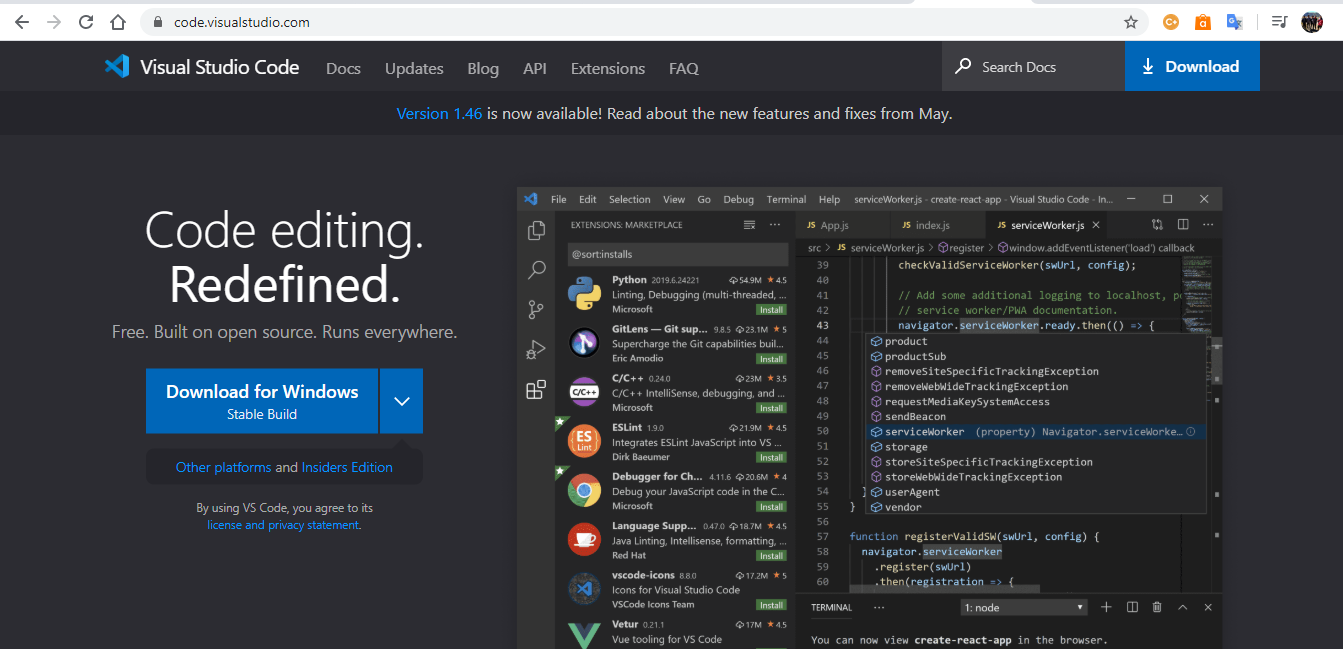Open the Selection menu in VS Code
1343x649 pixels.
pyautogui.click(x=630, y=199)
